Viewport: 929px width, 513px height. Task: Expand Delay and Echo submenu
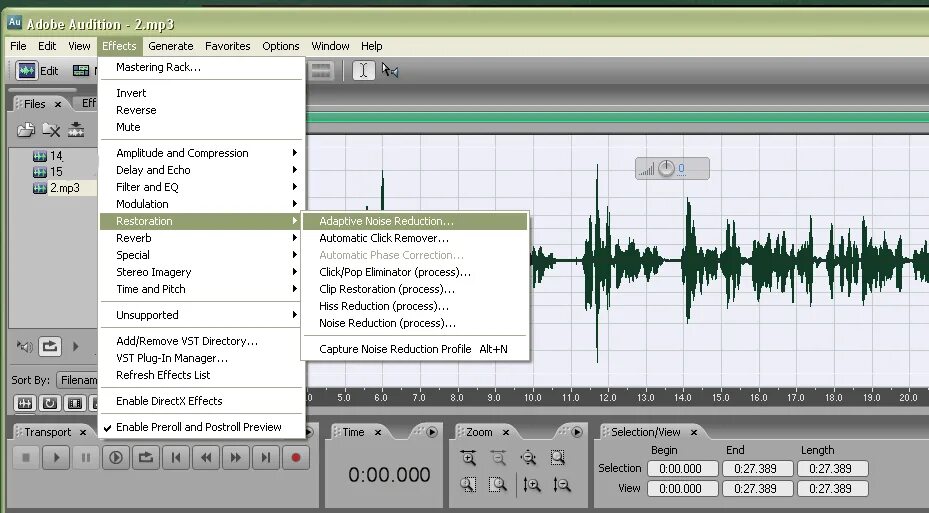201,170
